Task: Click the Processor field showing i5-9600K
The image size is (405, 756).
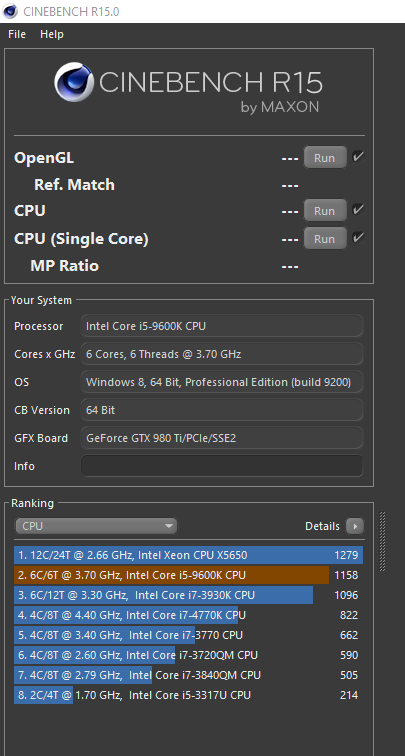Action: pyautogui.click(x=222, y=326)
